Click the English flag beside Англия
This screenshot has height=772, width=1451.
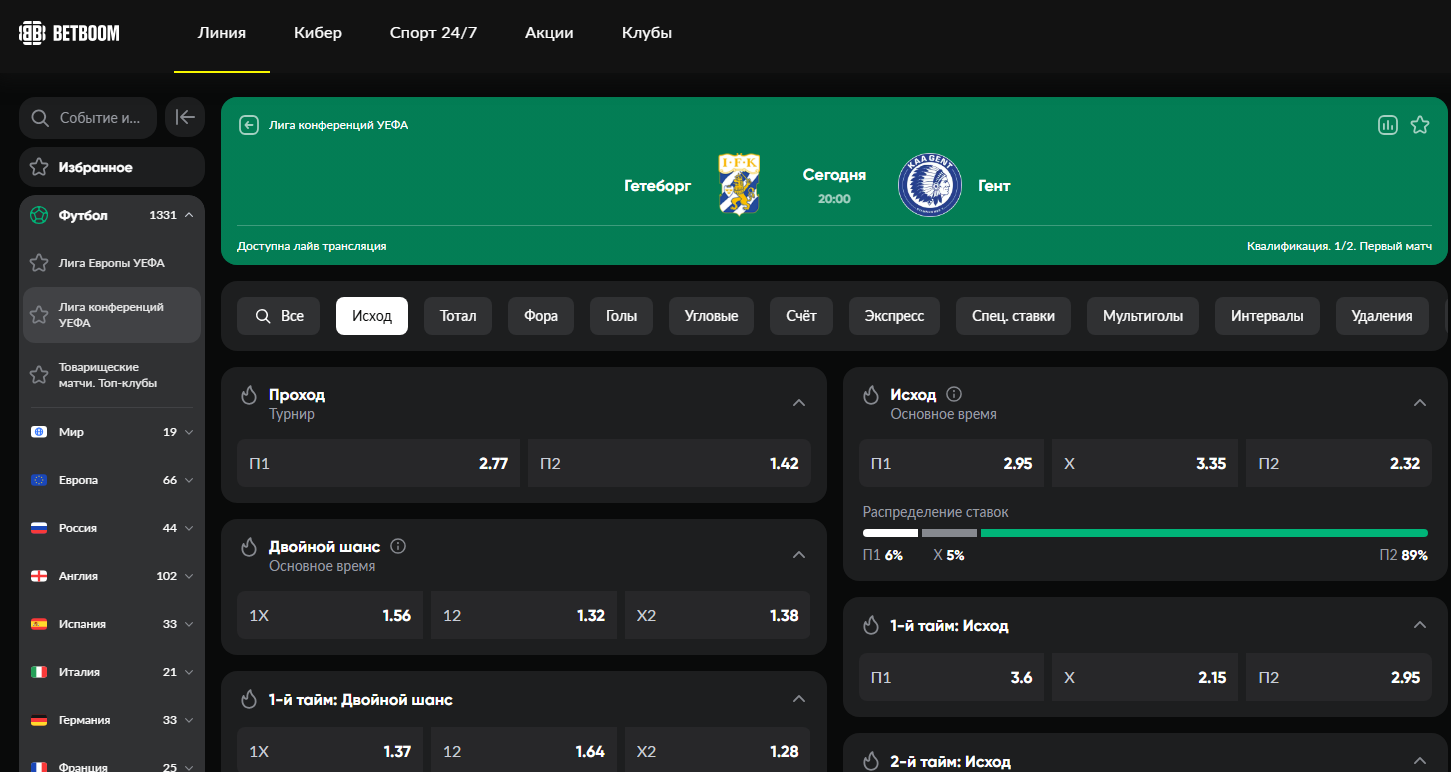[x=39, y=576]
